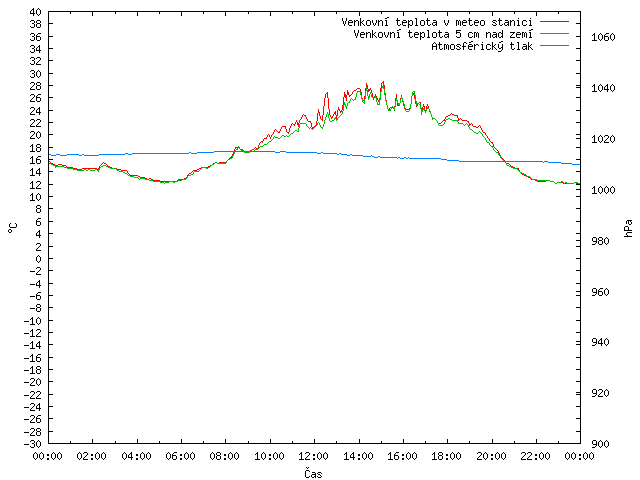
Task: Click the red temperature peak near 15:00
Action: (x=383, y=82)
